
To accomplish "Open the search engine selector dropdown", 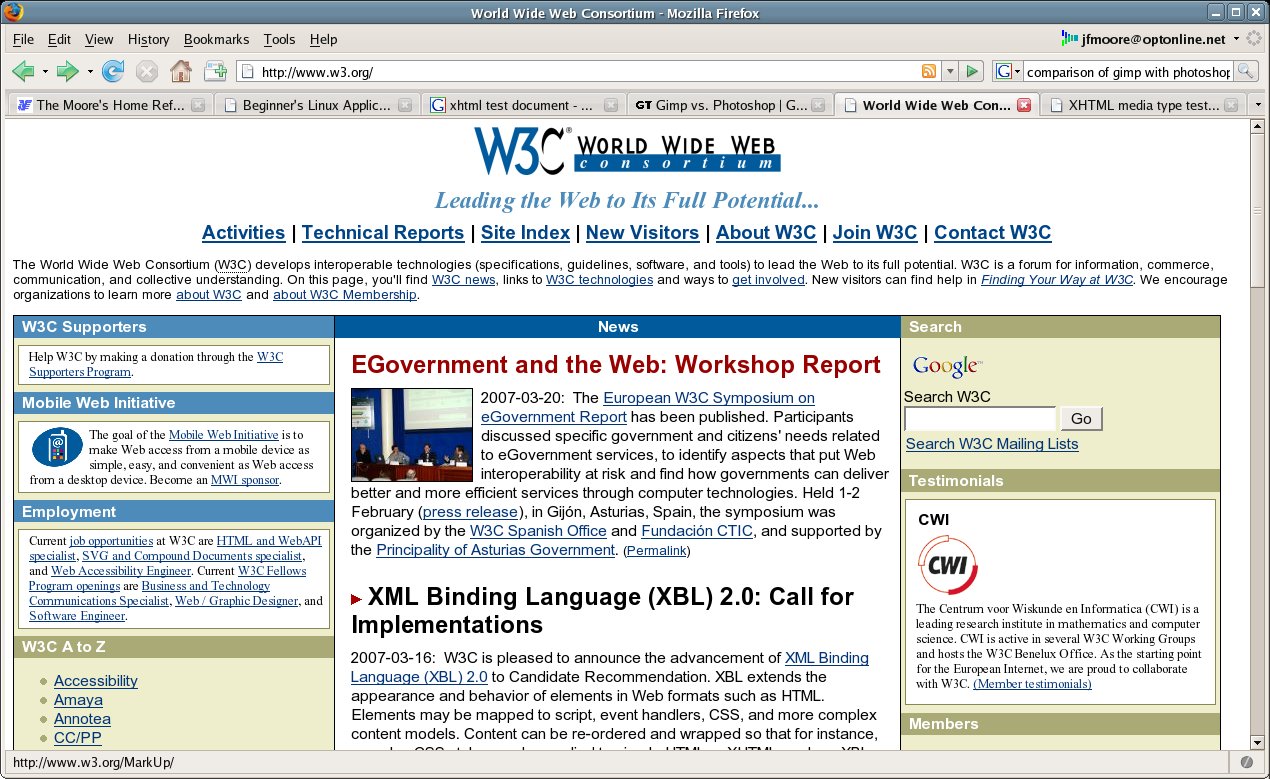I will pyautogui.click(x=1007, y=71).
